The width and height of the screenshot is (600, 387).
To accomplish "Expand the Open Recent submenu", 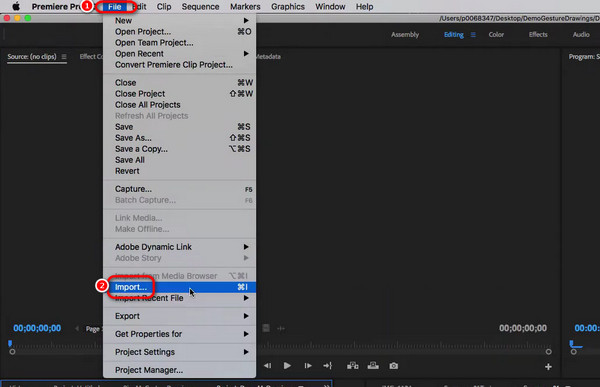I will point(179,54).
